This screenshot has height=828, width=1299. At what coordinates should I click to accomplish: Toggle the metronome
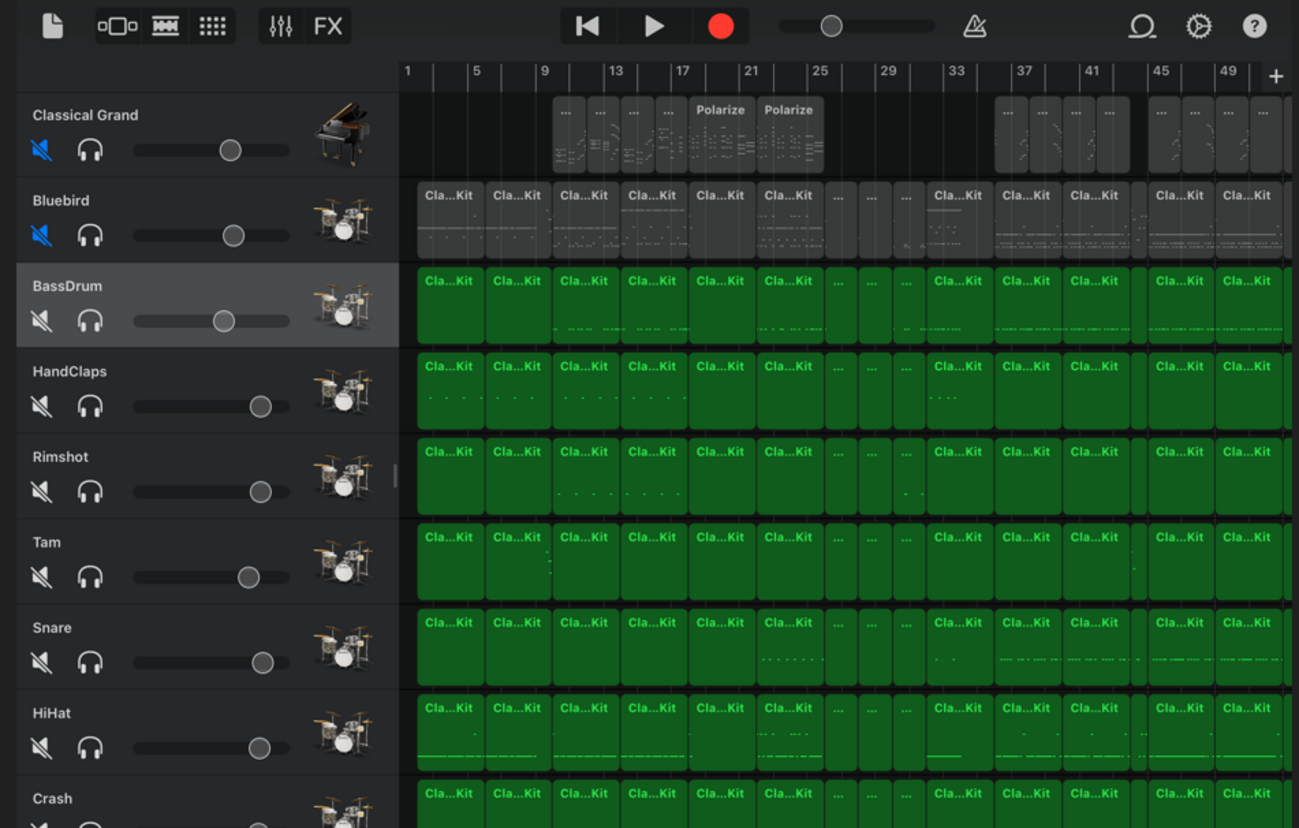click(x=974, y=26)
